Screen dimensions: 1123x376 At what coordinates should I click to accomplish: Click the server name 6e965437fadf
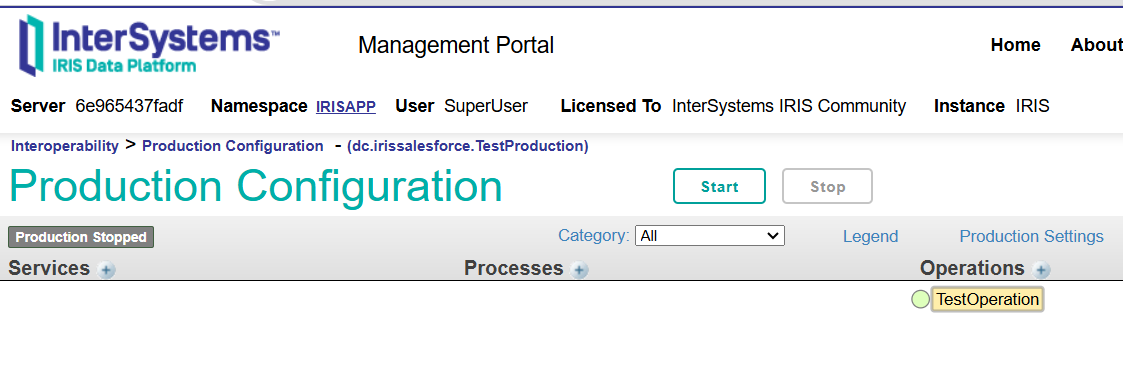(129, 107)
